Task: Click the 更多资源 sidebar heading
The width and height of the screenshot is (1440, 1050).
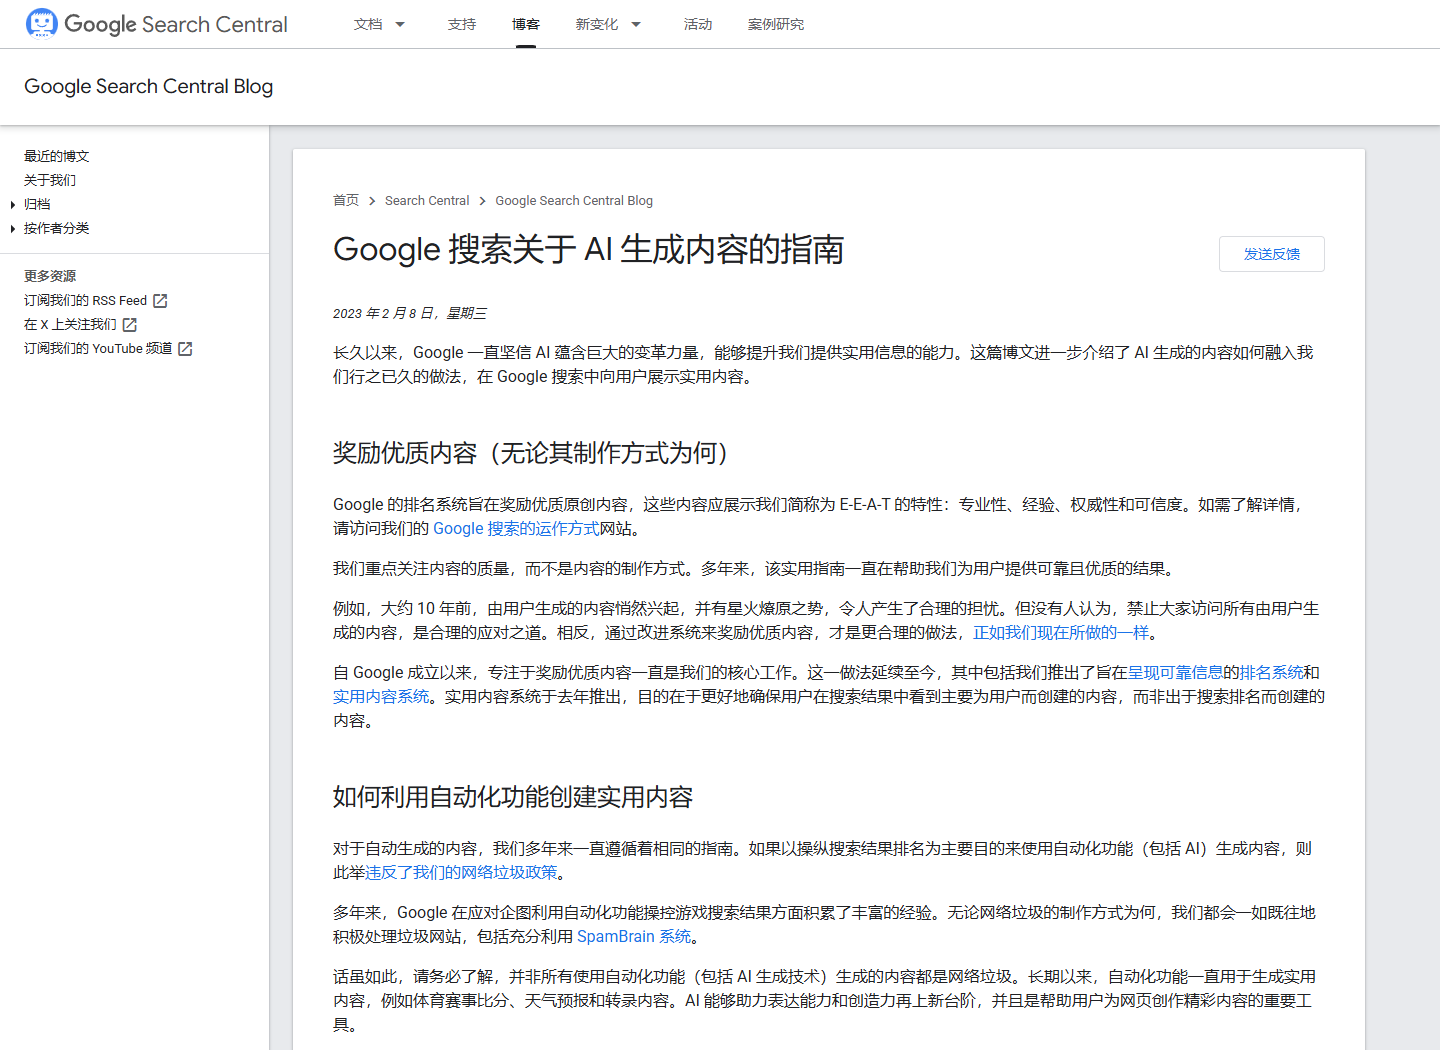Action: (50, 276)
